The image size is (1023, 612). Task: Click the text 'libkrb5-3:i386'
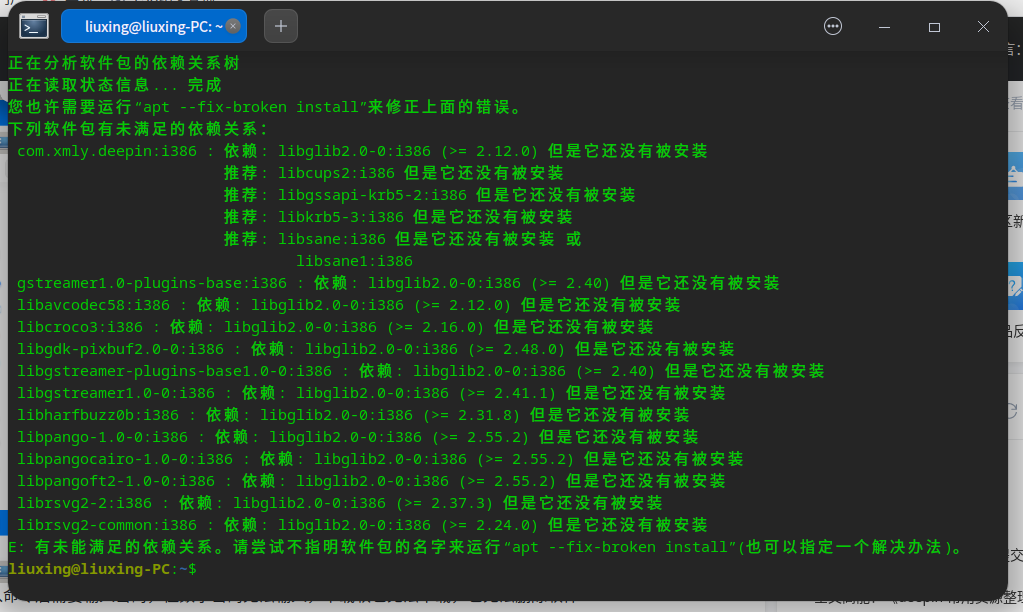click(x=341, y=217)
